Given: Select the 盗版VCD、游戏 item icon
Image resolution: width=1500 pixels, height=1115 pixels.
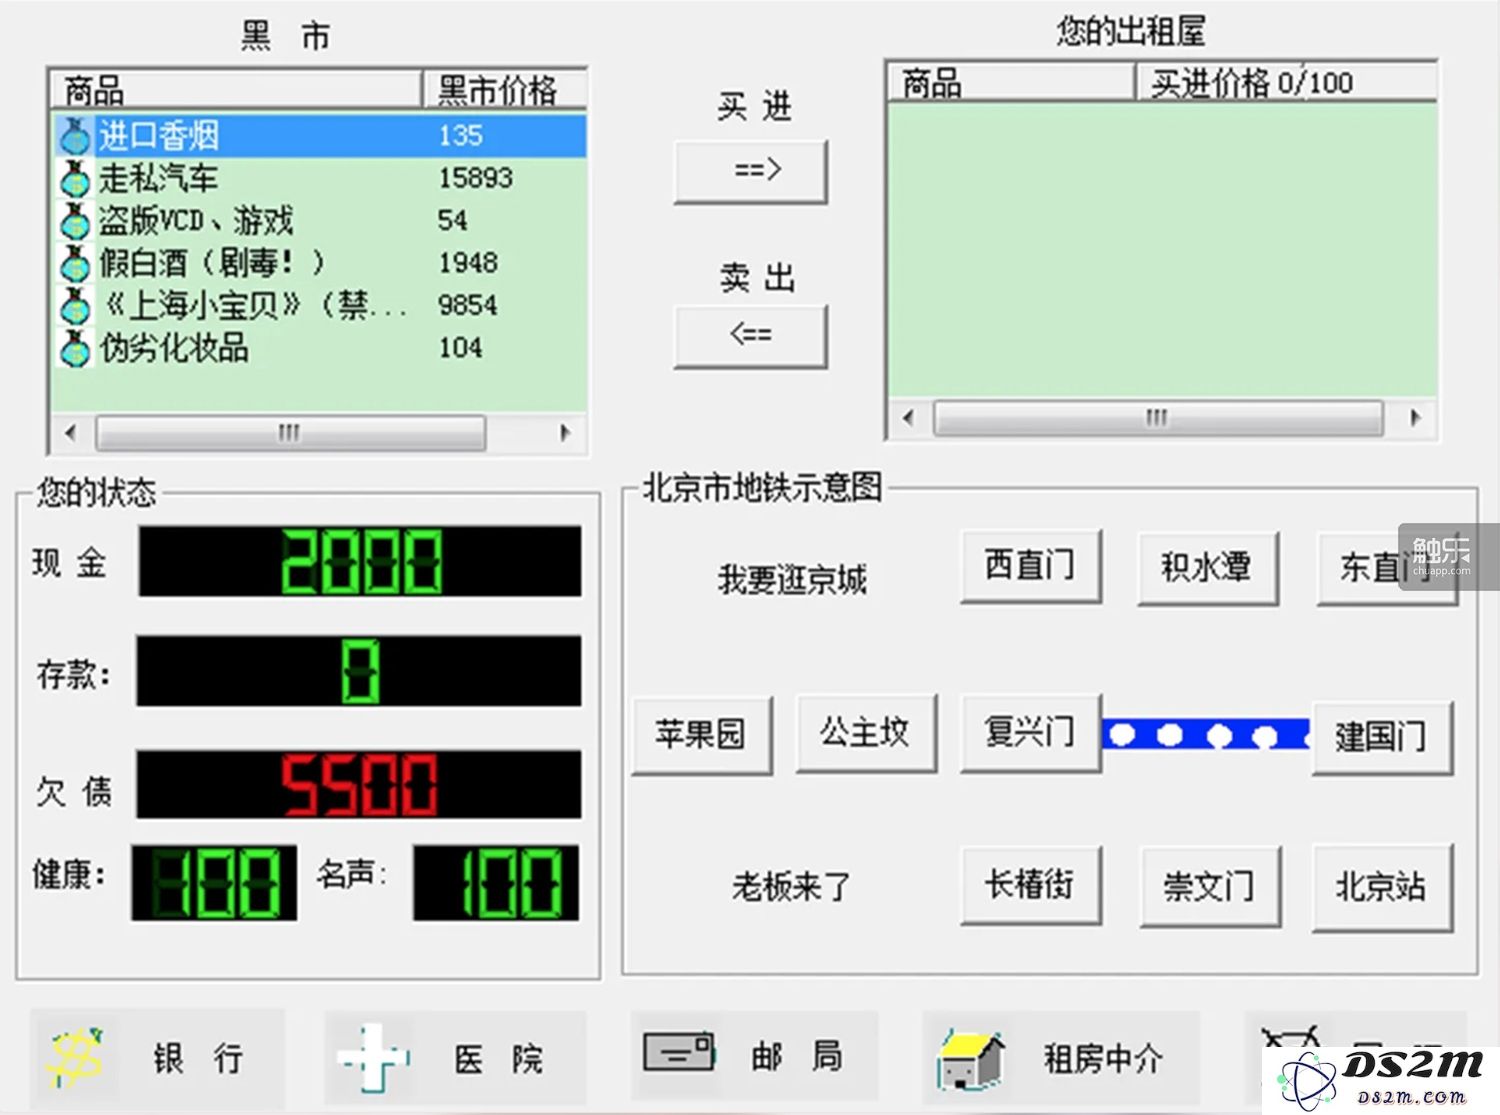Looking at the screenshot, I should click(x=75, y=221).
